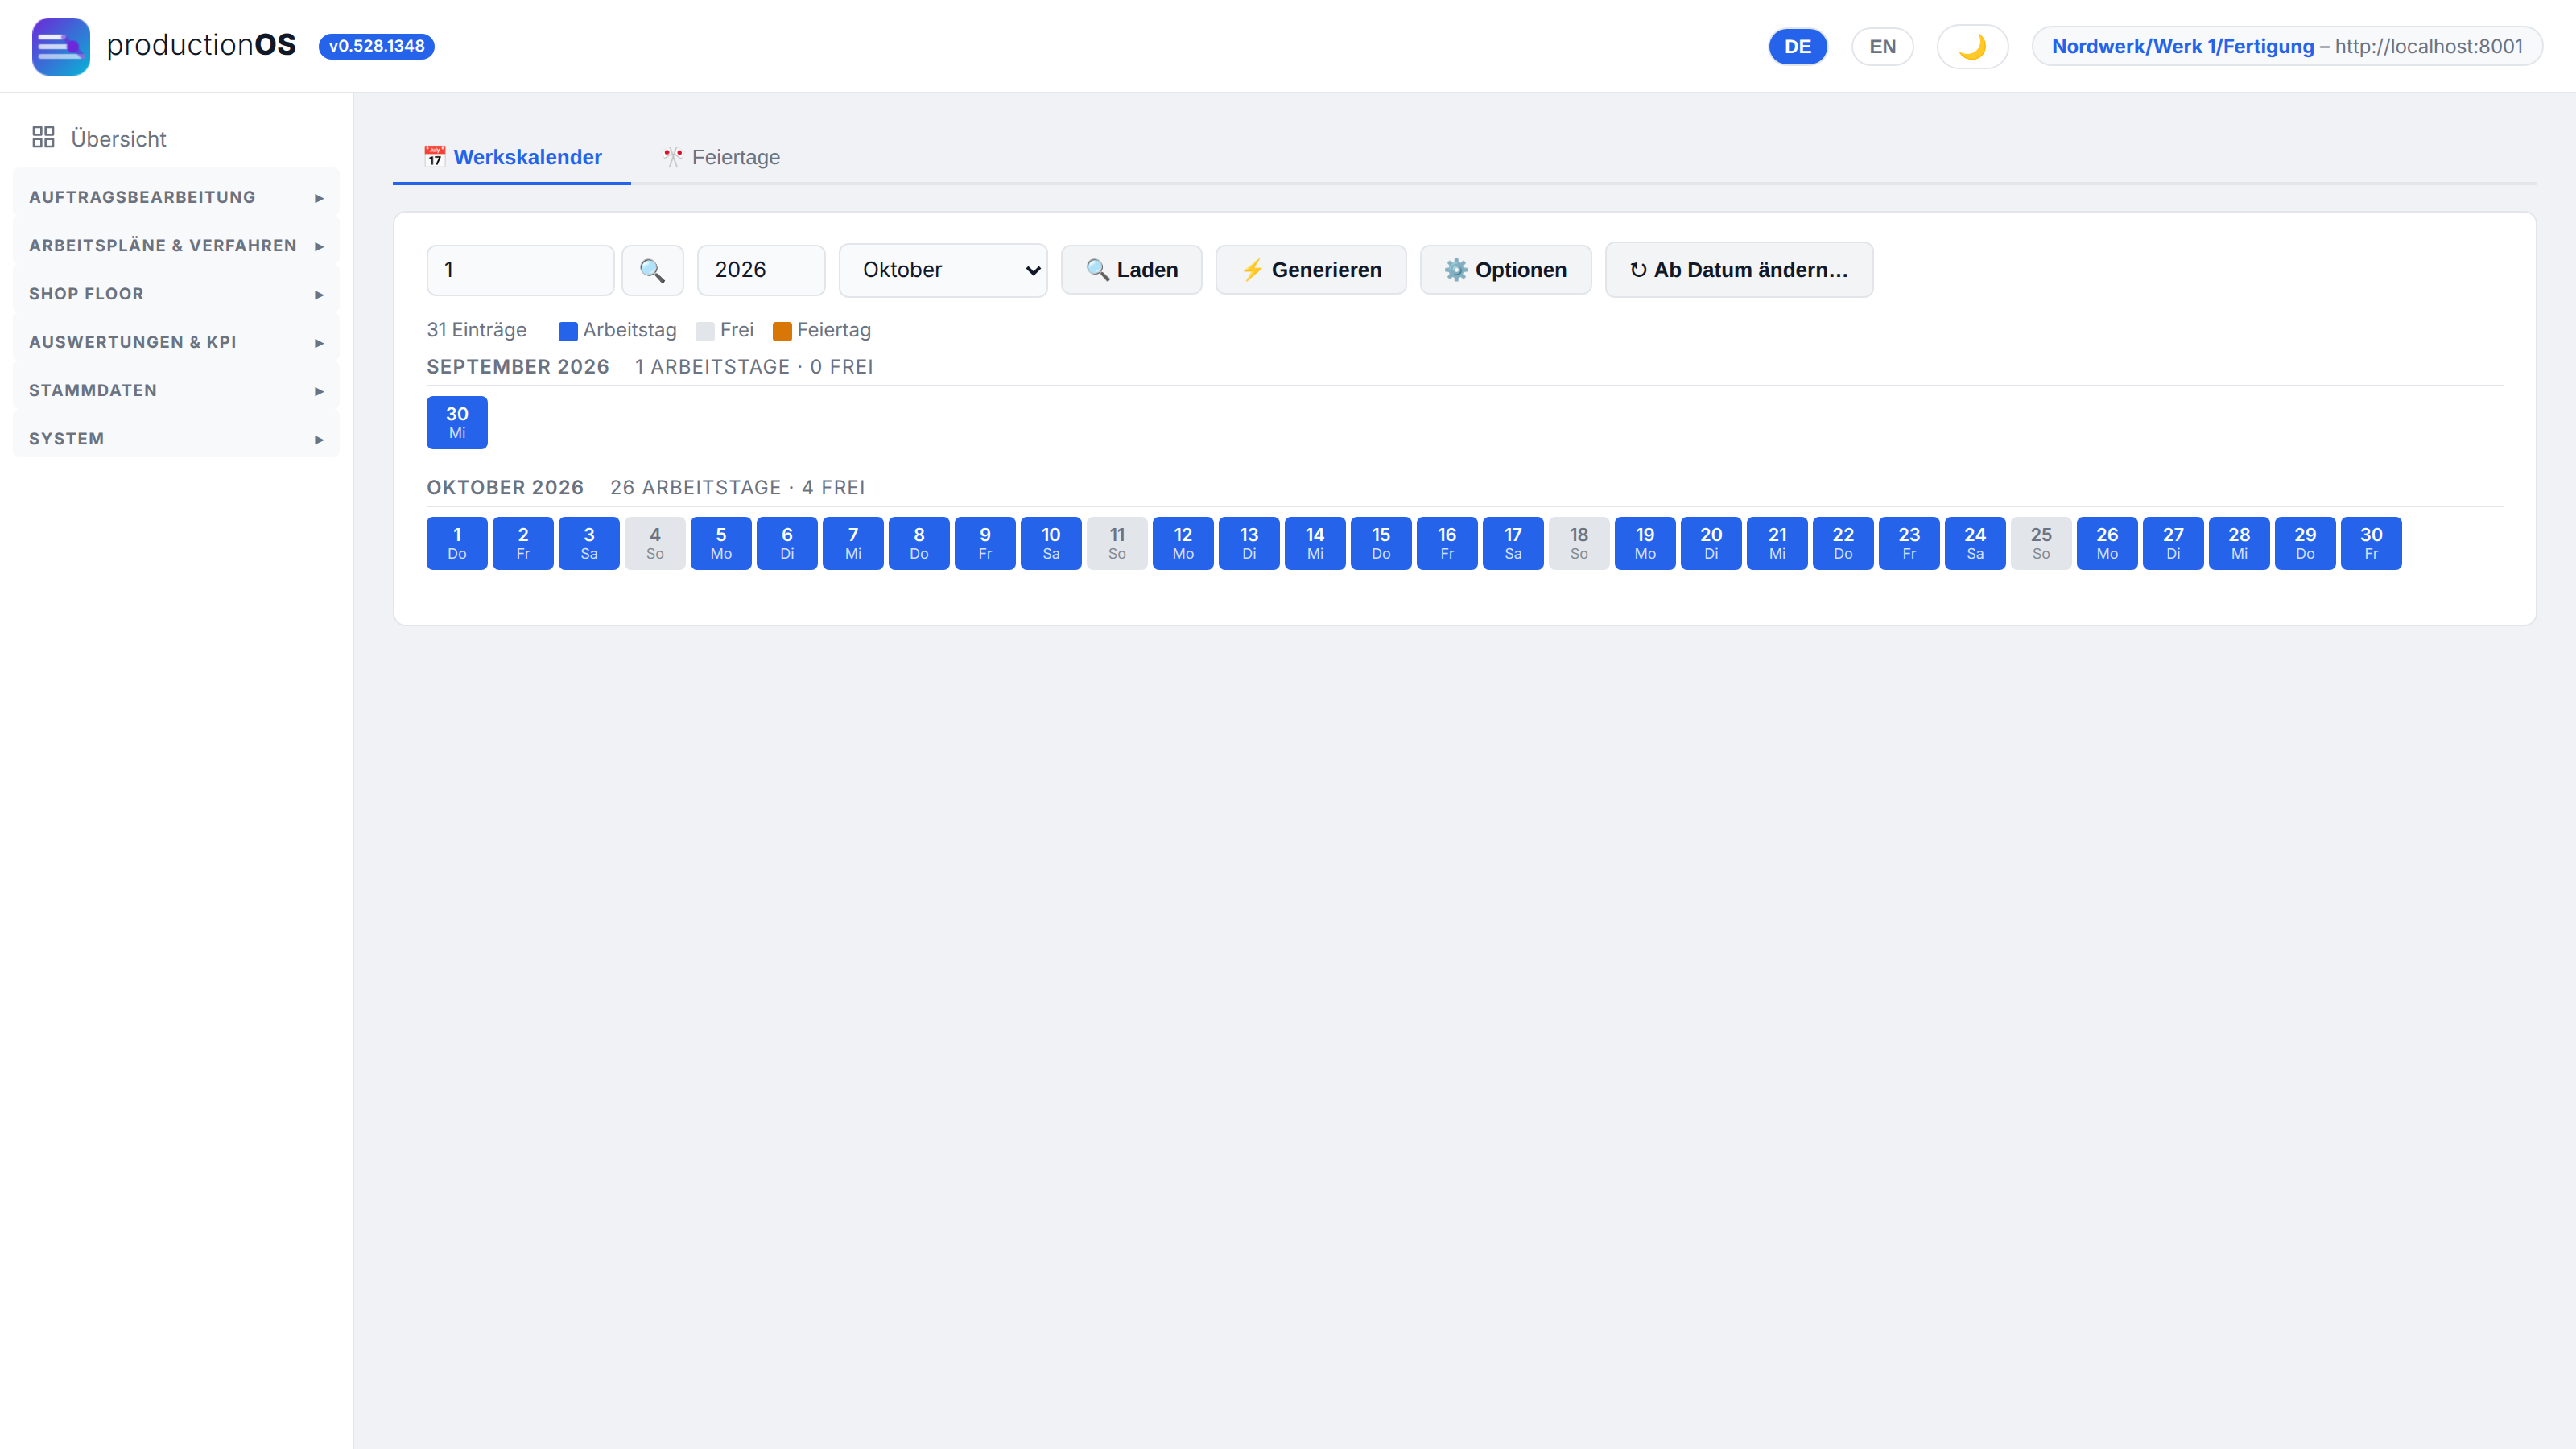Click the Generieren button

1311,270
